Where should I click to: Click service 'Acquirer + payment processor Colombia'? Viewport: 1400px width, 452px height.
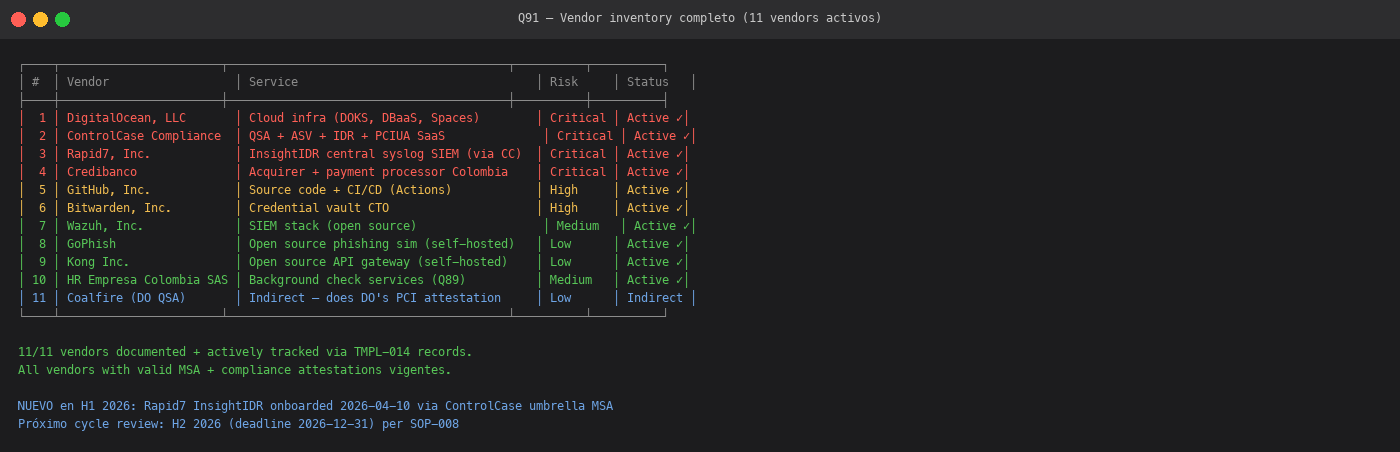(x=378, y=172)
